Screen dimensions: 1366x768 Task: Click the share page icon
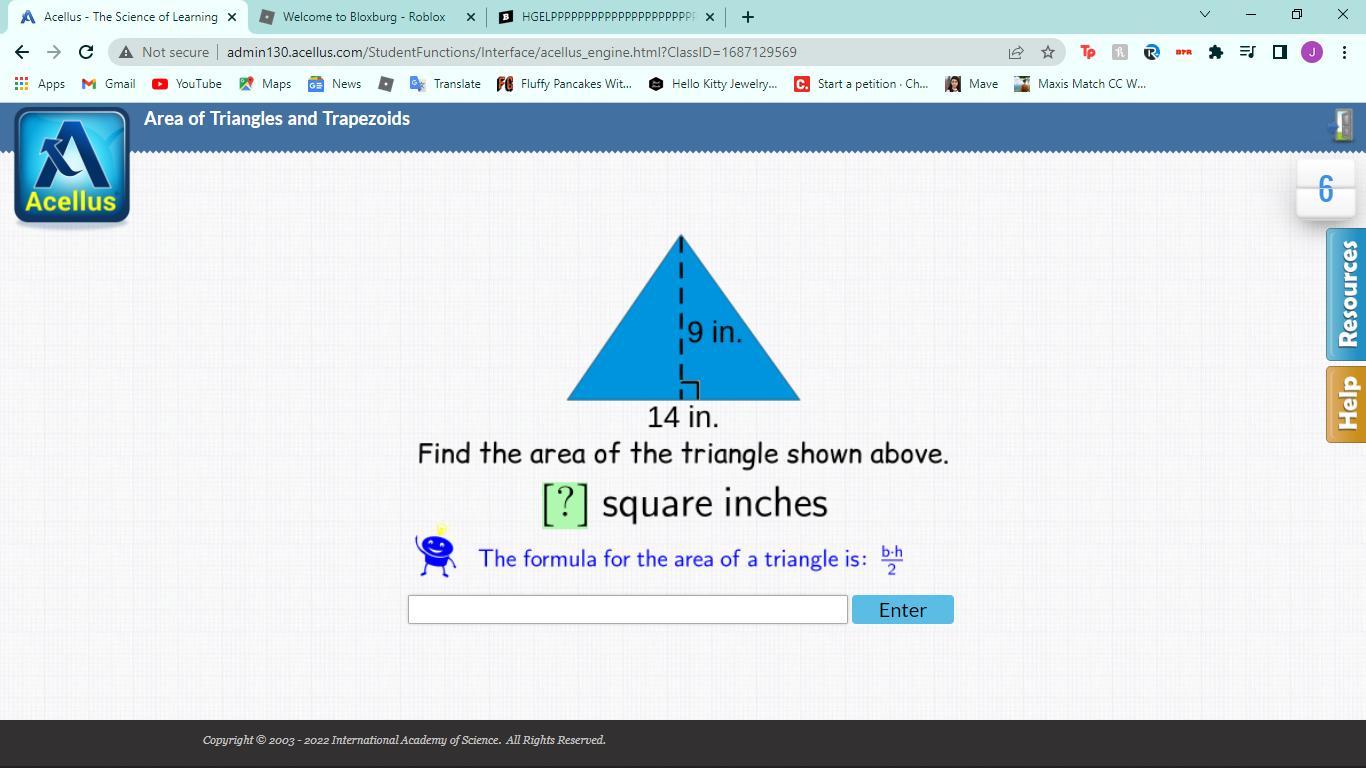pyautogui.click(x=1016, y=52)
